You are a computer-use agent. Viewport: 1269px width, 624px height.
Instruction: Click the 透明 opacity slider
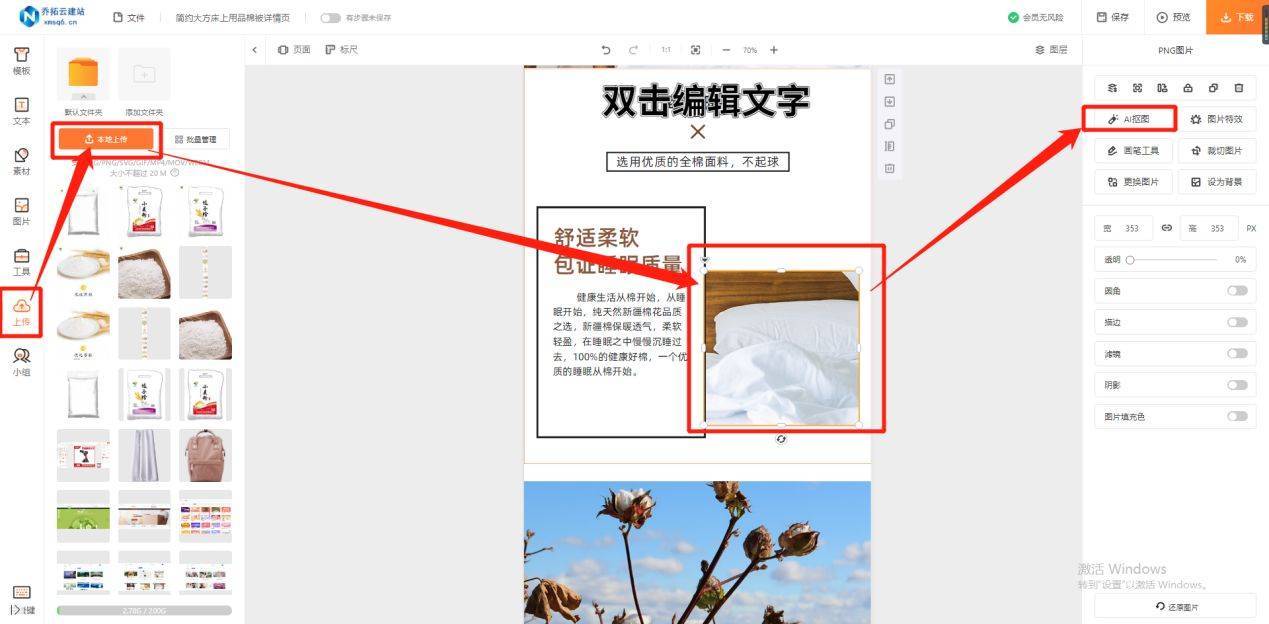click(x=1173, y=260)
